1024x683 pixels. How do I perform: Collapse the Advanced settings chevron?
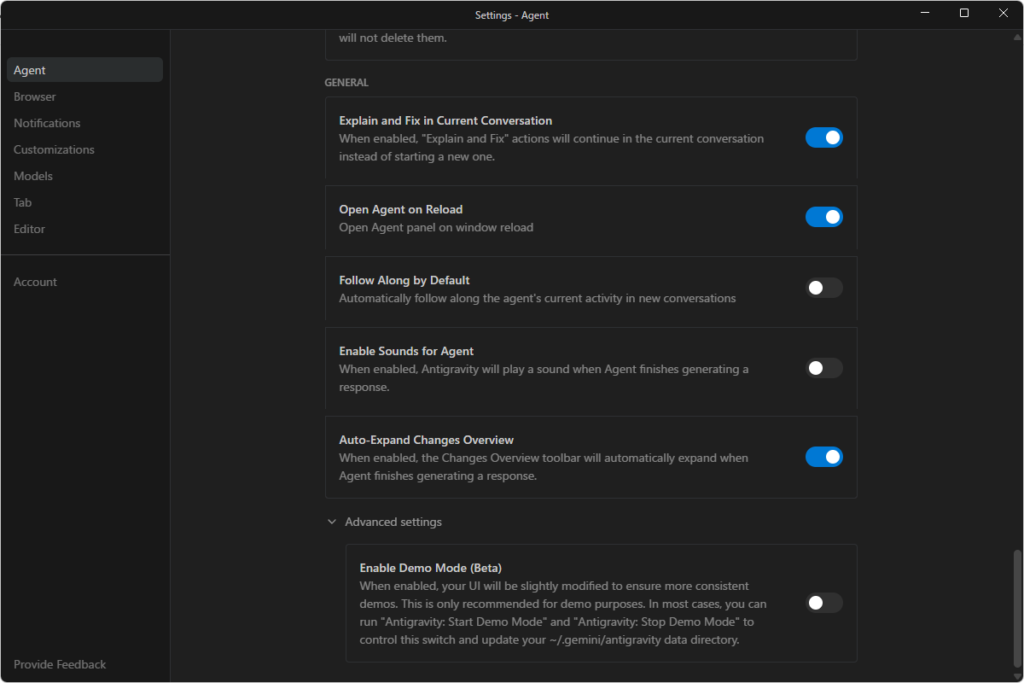click(x=332, y=522)
